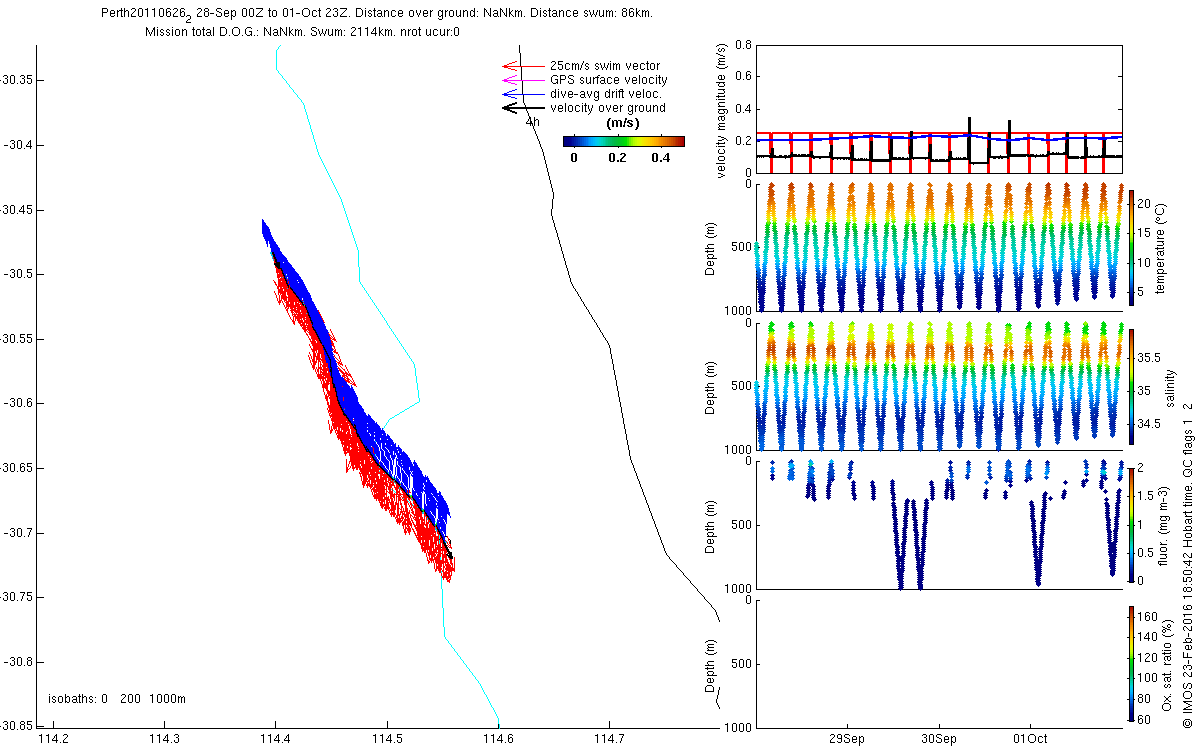Click the '-30.75' latitude tick label
This screenshot has height=750, width=1200.
16,597
